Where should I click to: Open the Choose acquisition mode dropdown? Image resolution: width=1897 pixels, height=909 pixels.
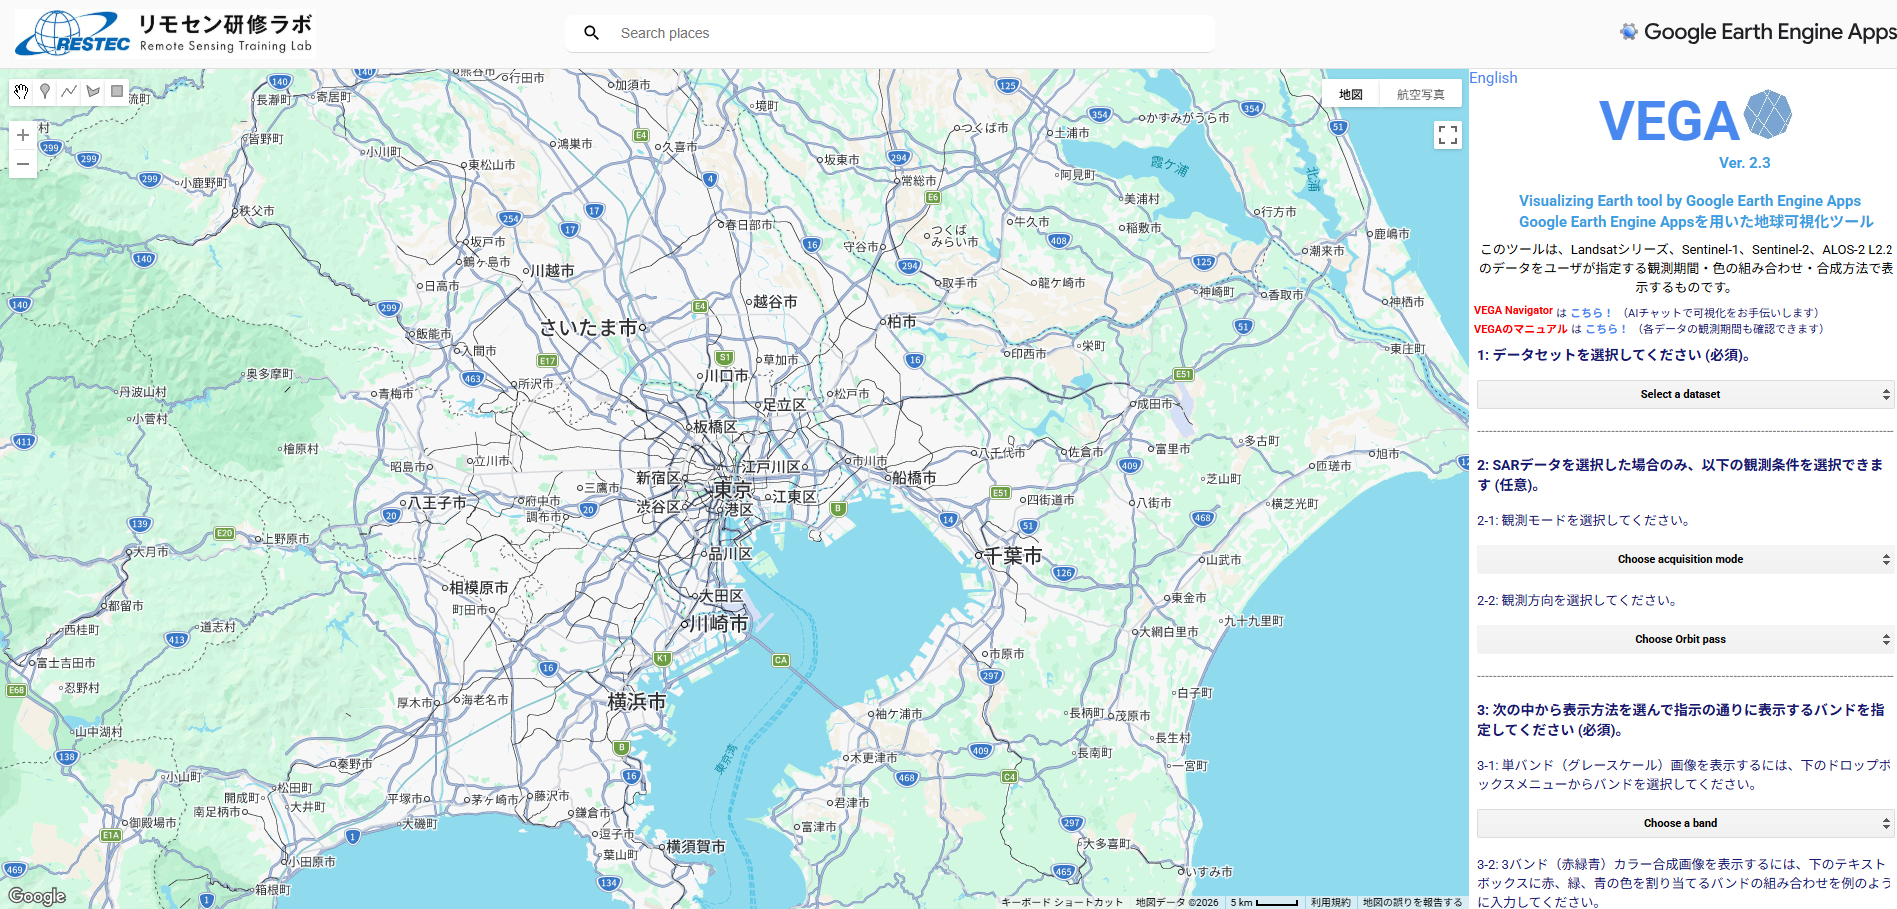tap(1684, 559)
